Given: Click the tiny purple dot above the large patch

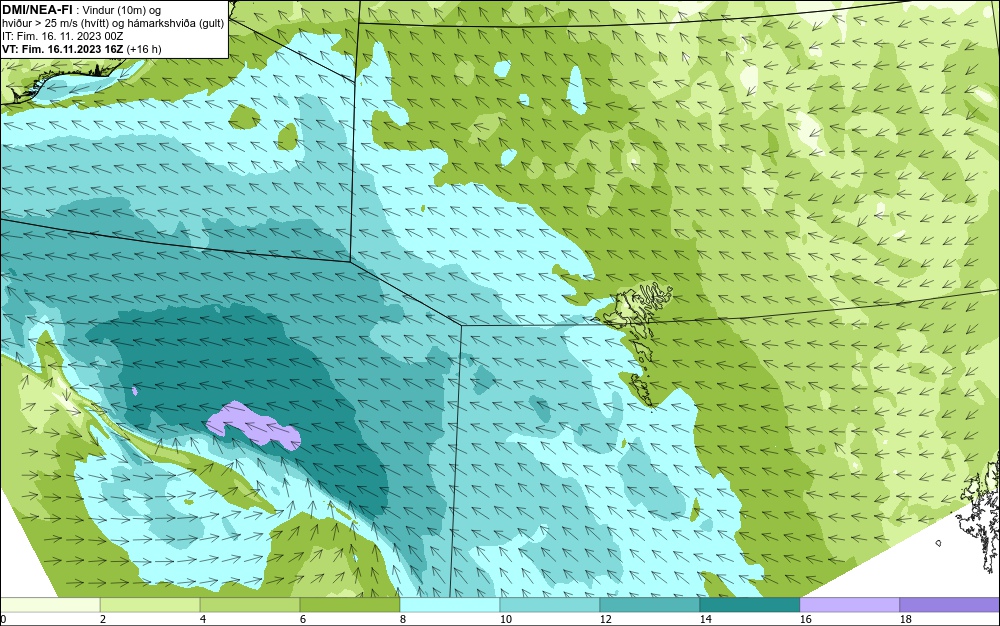Looking at the screenshot, I should click(135, 391).
